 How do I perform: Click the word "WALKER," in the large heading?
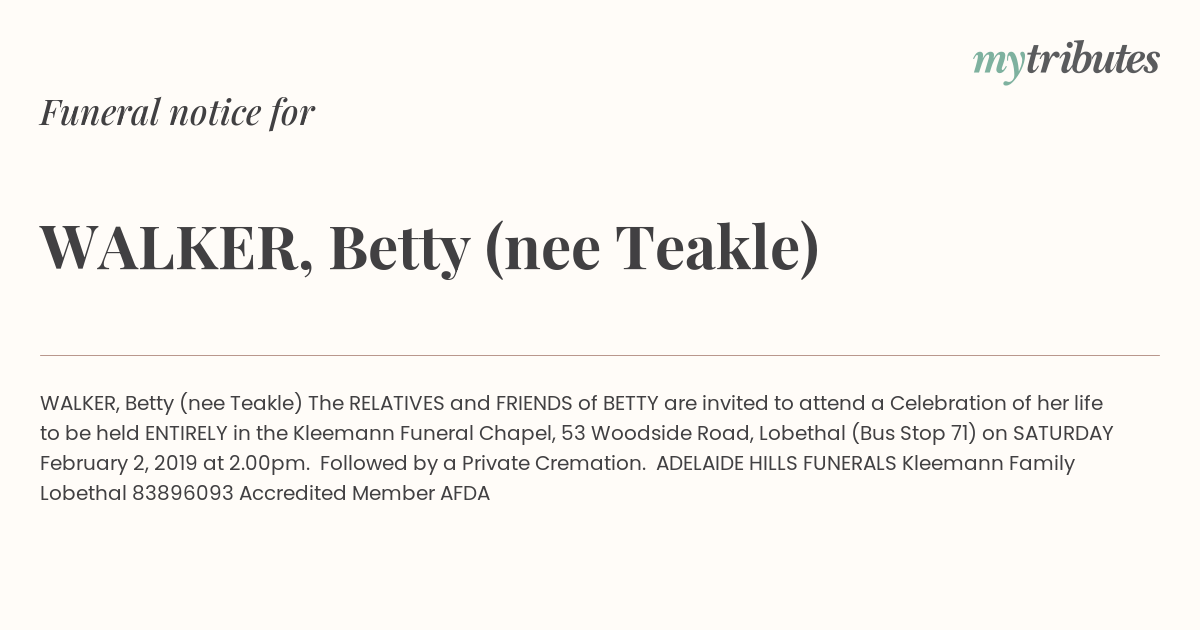click(176, 249)
